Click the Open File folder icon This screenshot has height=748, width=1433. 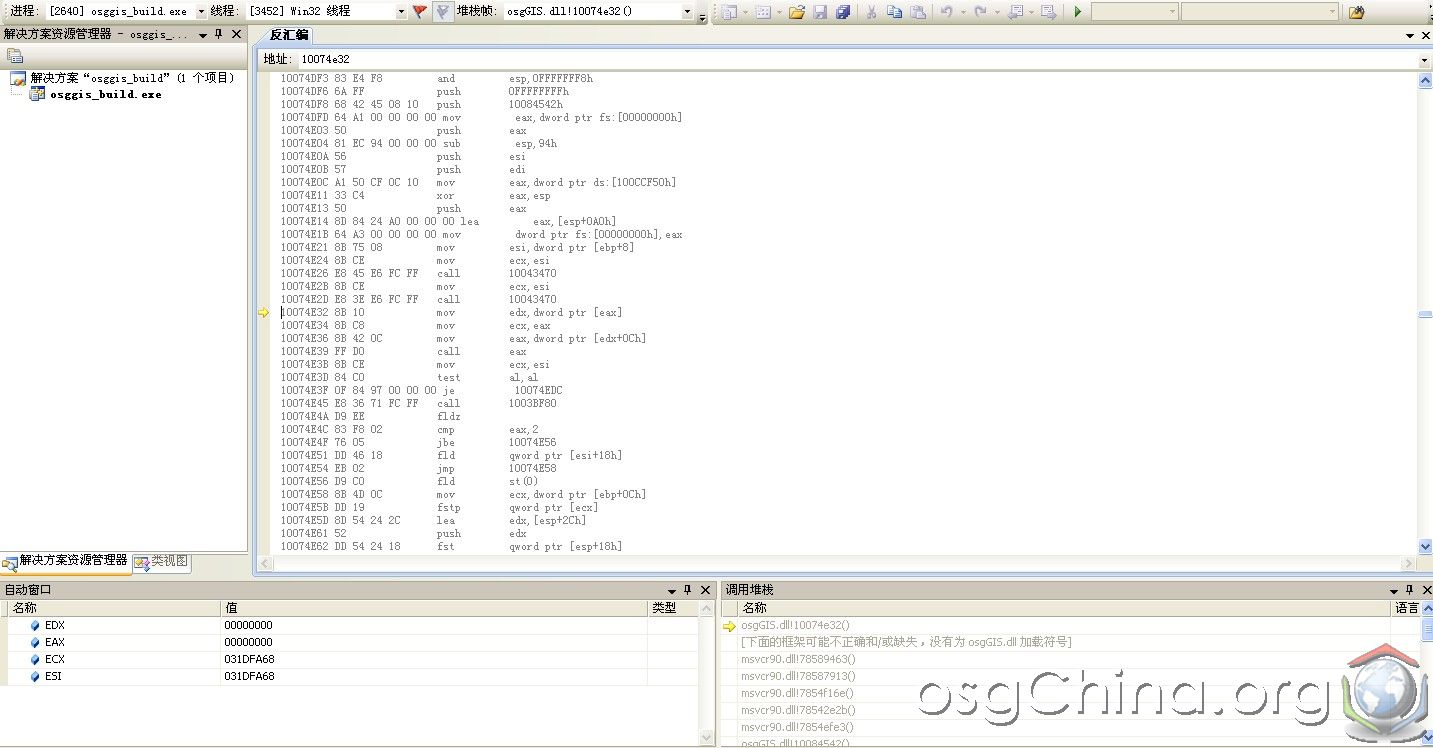tap(796, 12)
